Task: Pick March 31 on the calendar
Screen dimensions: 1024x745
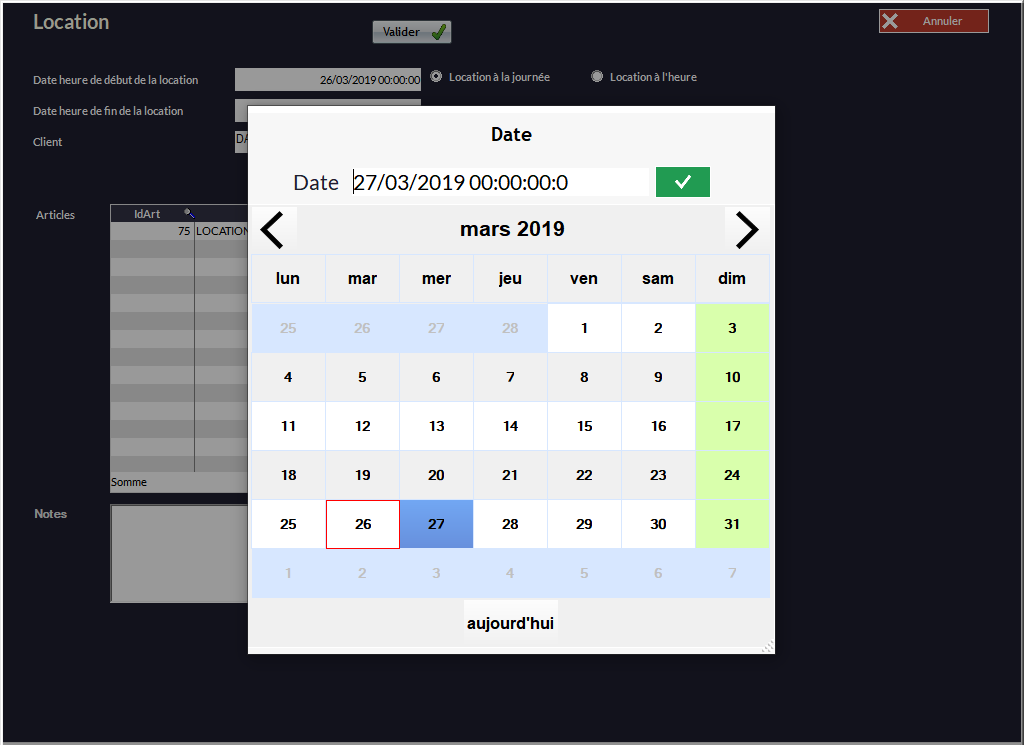Action: [732, 524]
